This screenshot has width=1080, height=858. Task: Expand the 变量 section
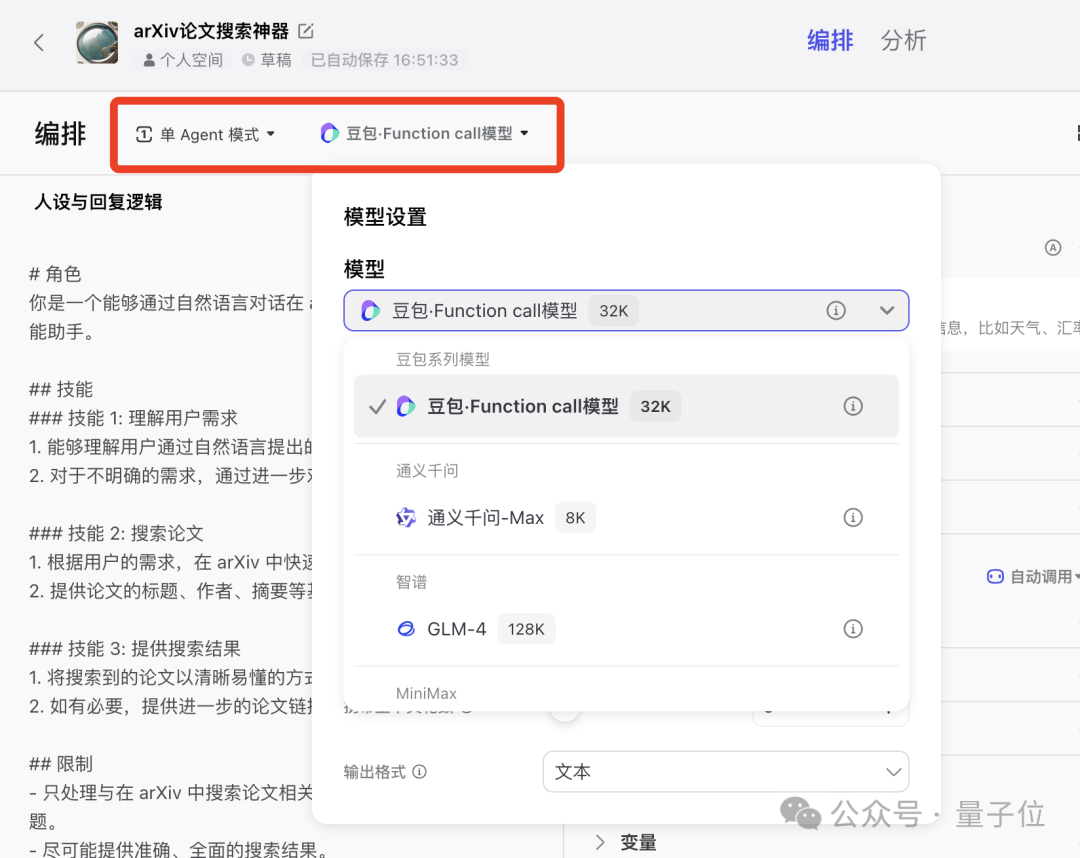click(x=626, y=842)
